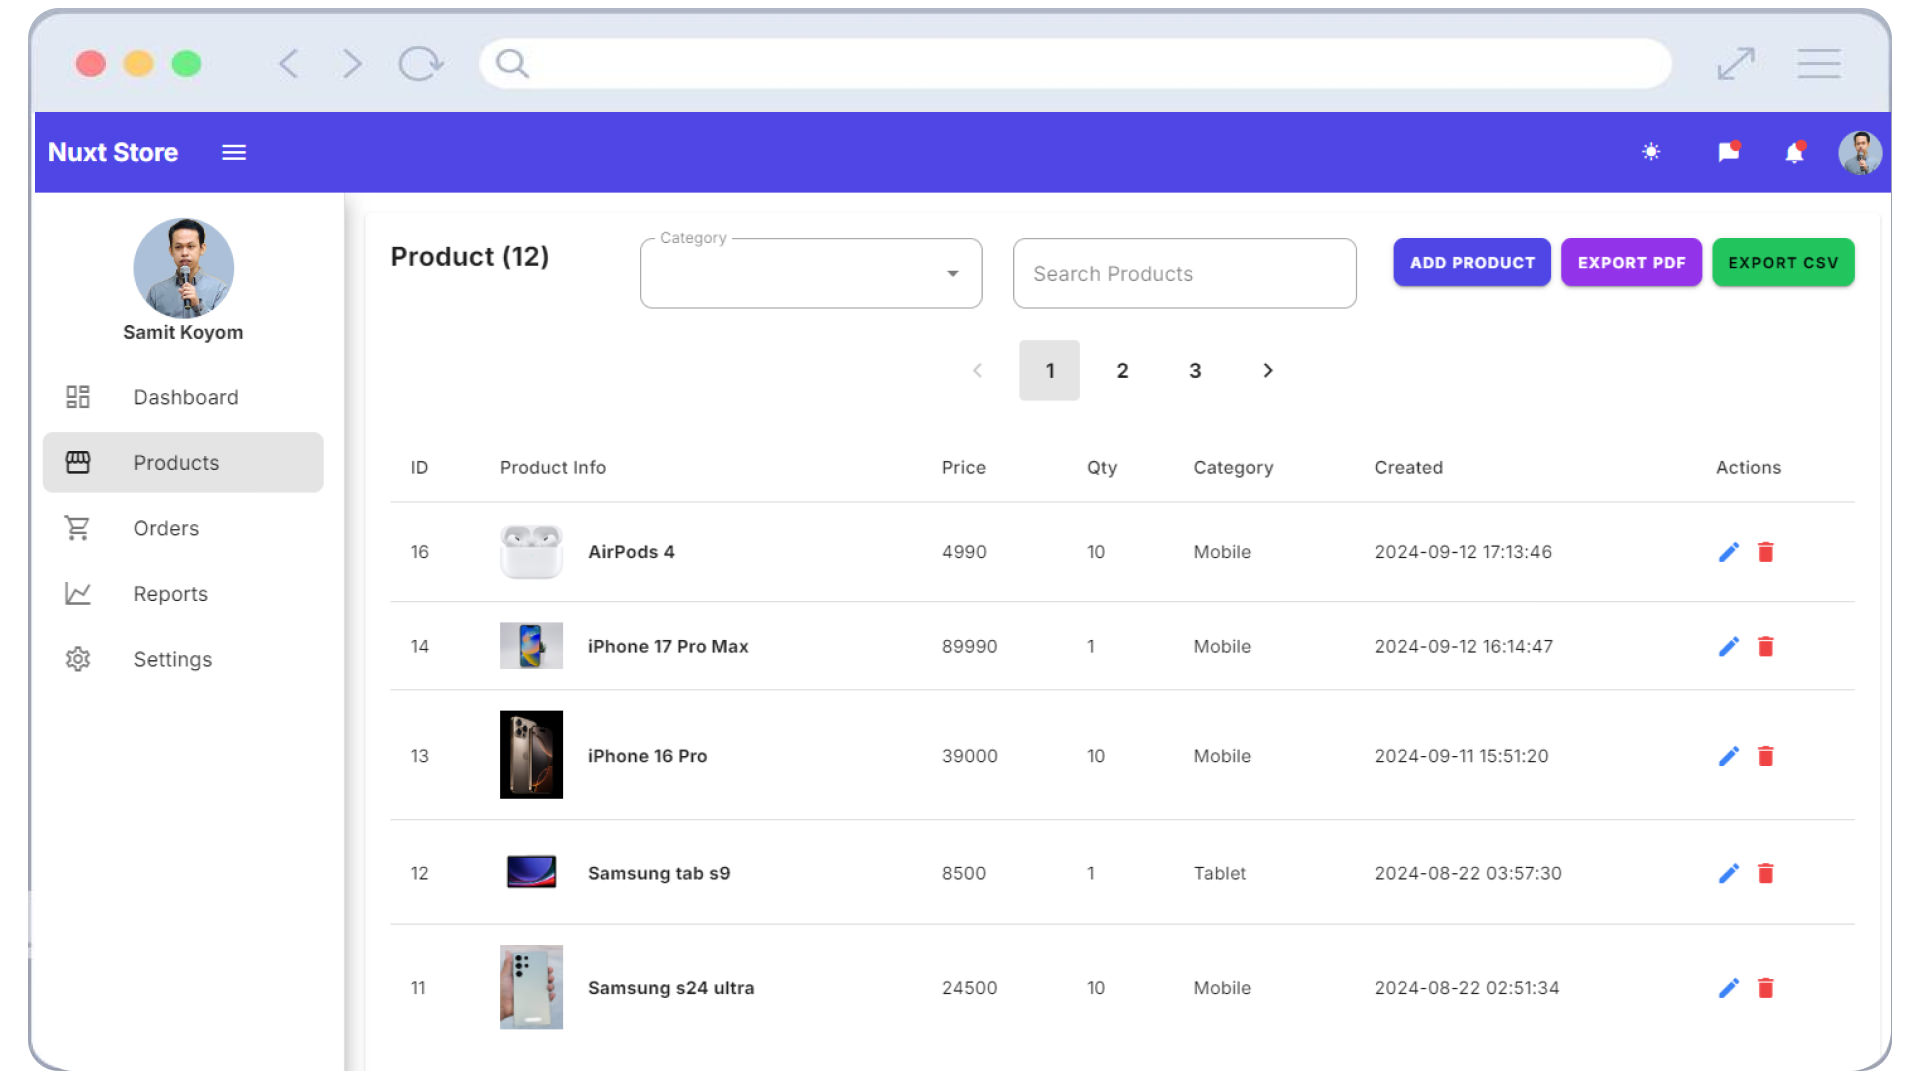Click the Nuxt Store logo text

pyautogui.click(x=113, y=152)
